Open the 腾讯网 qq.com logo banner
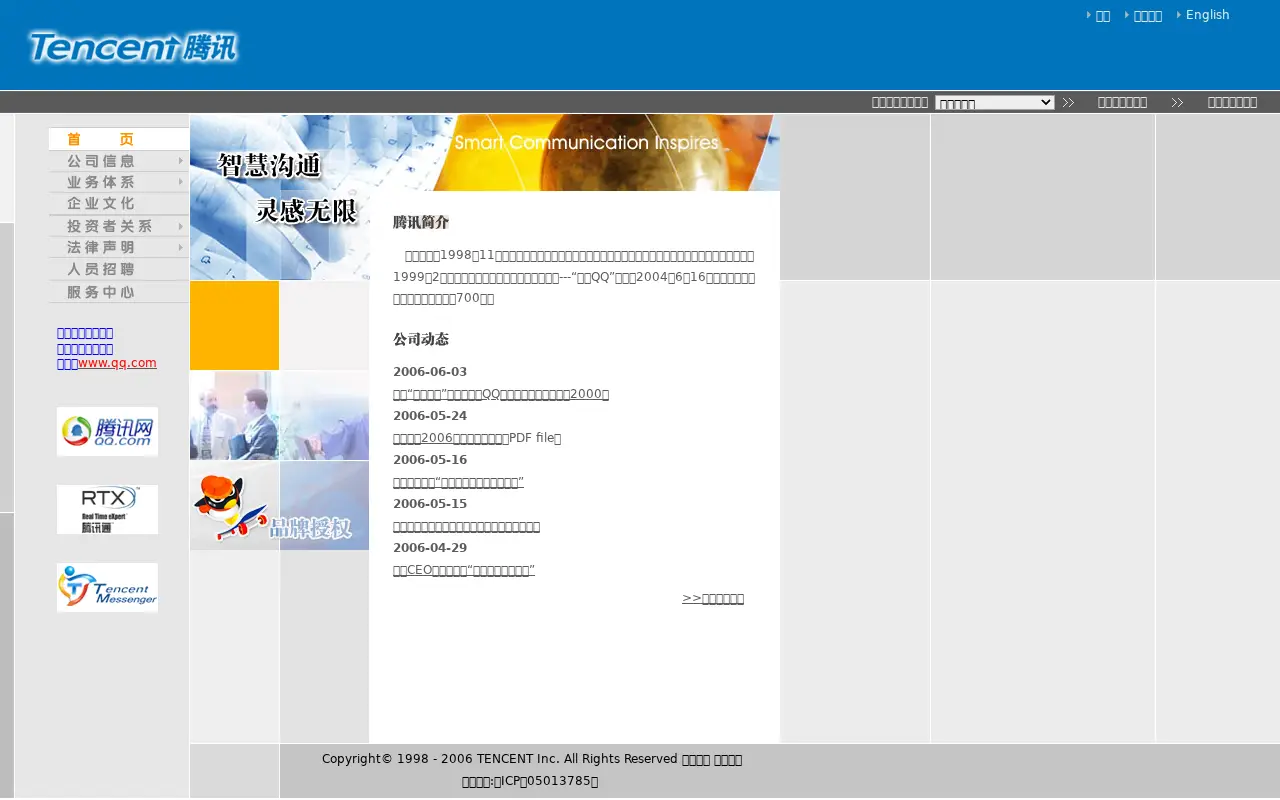Image resolution: width=1280 pixels, height=800 pixels. [x=107, y=431]
